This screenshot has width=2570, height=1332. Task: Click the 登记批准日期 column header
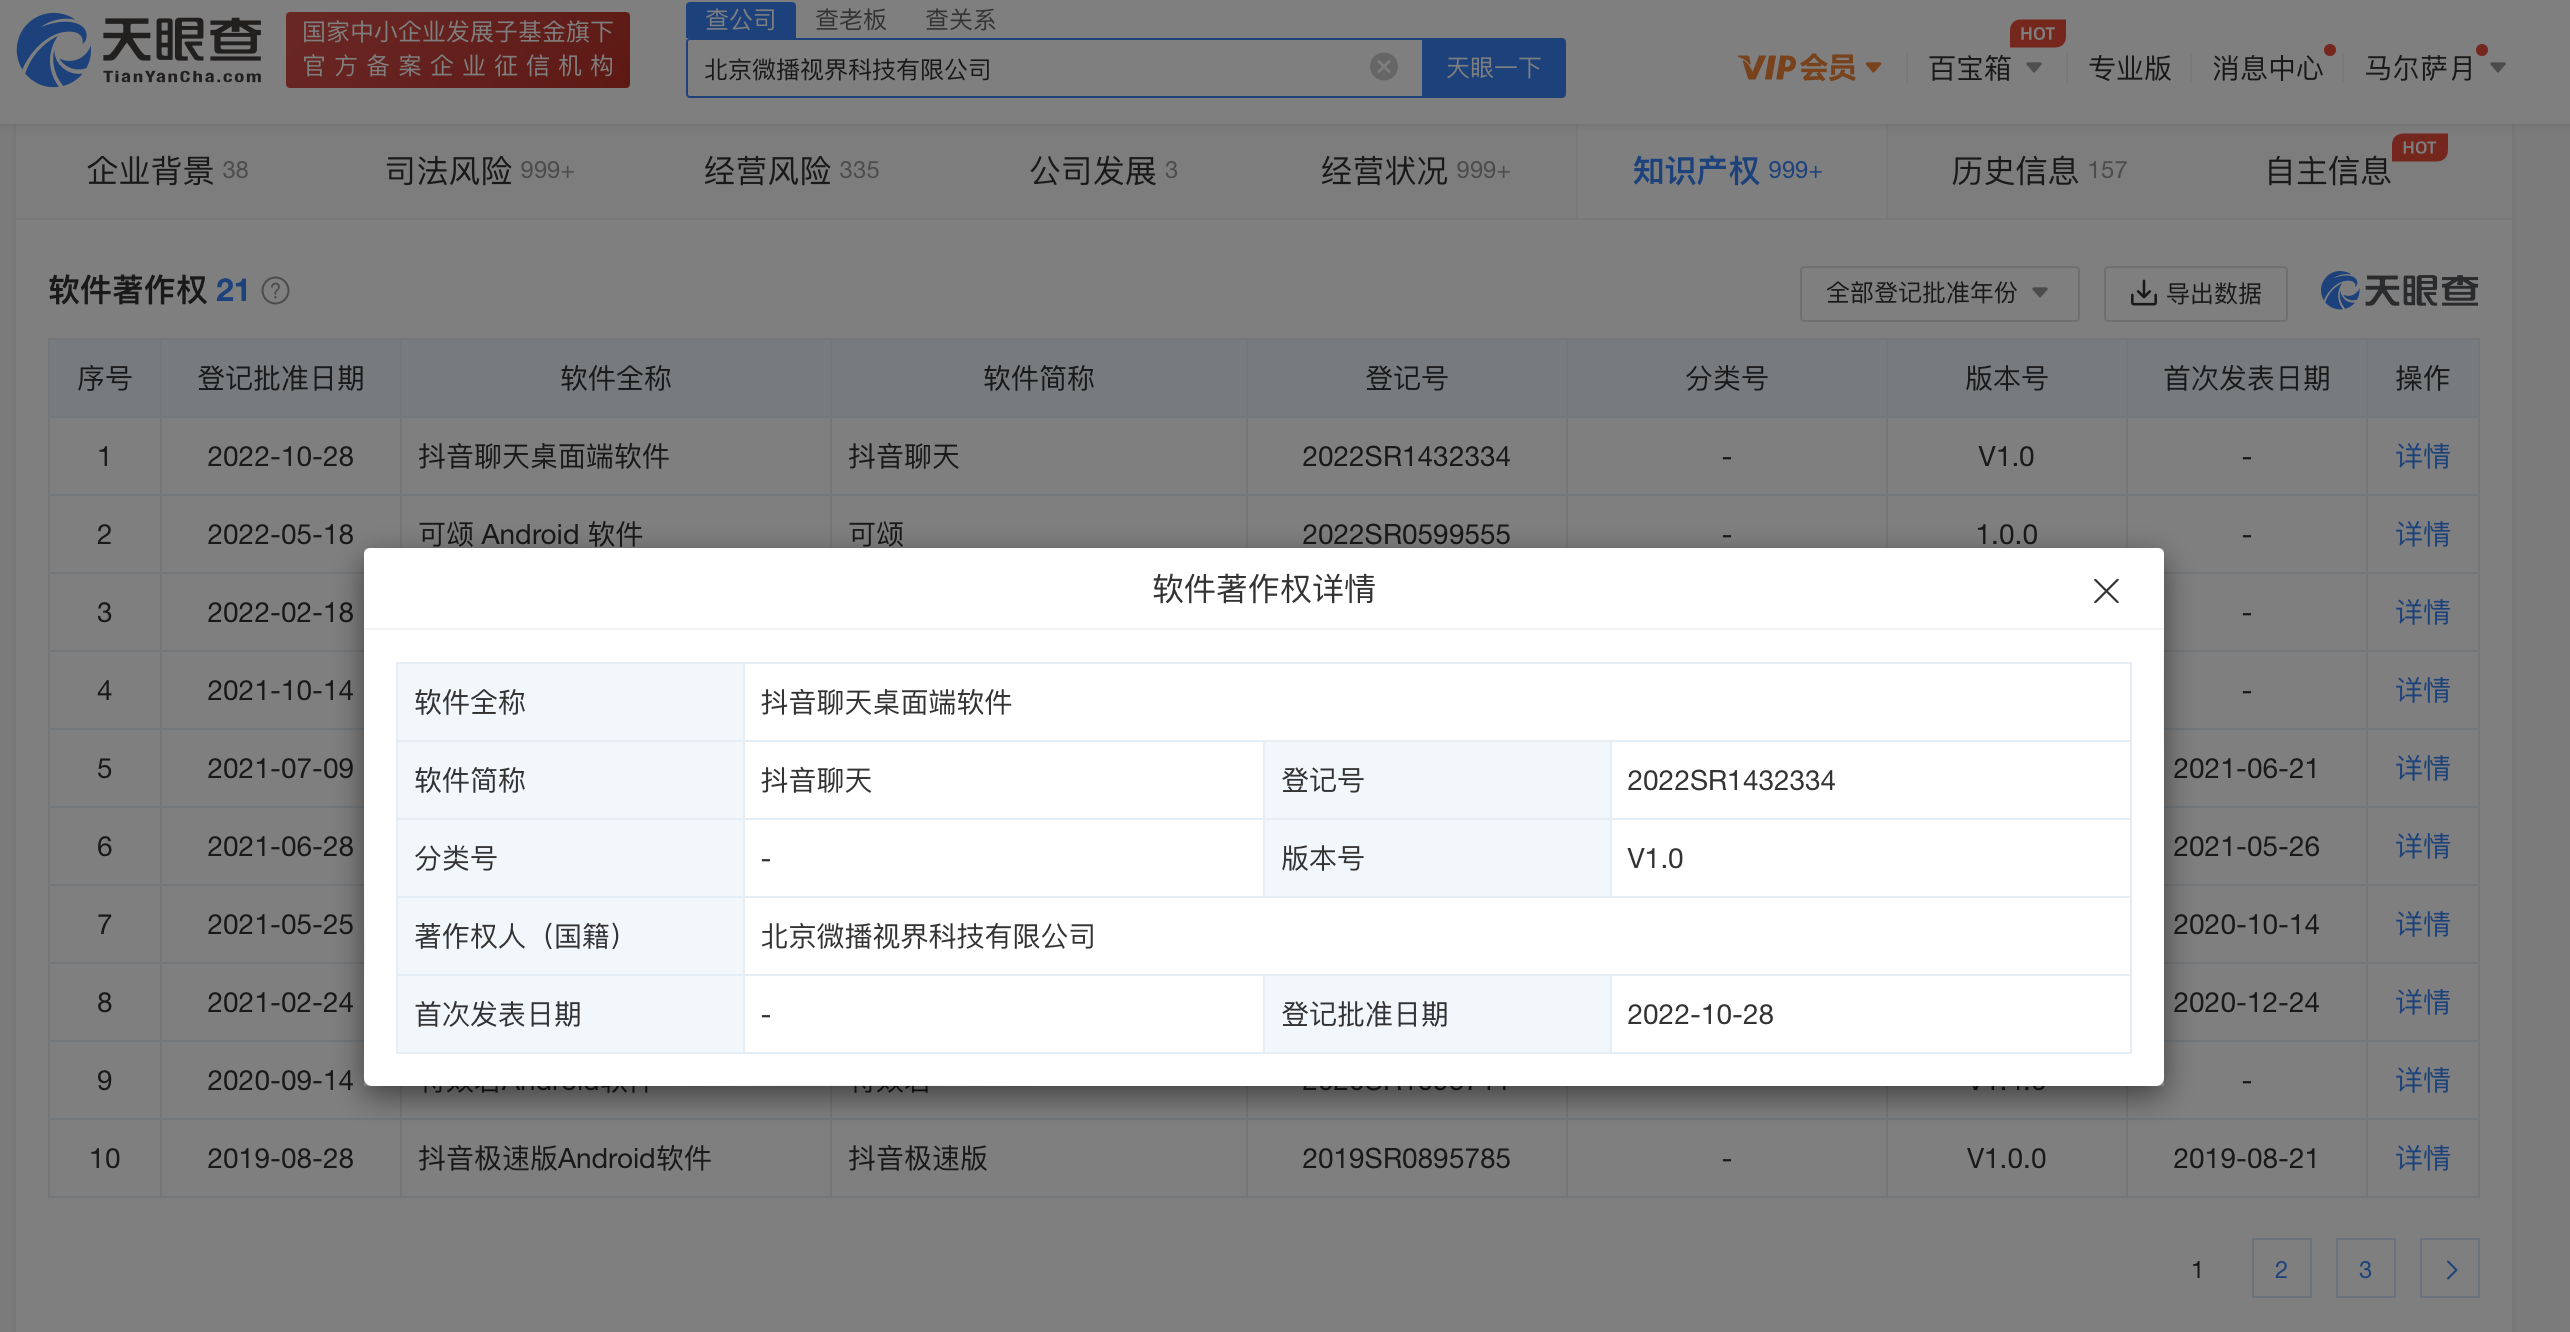[281, 379]
